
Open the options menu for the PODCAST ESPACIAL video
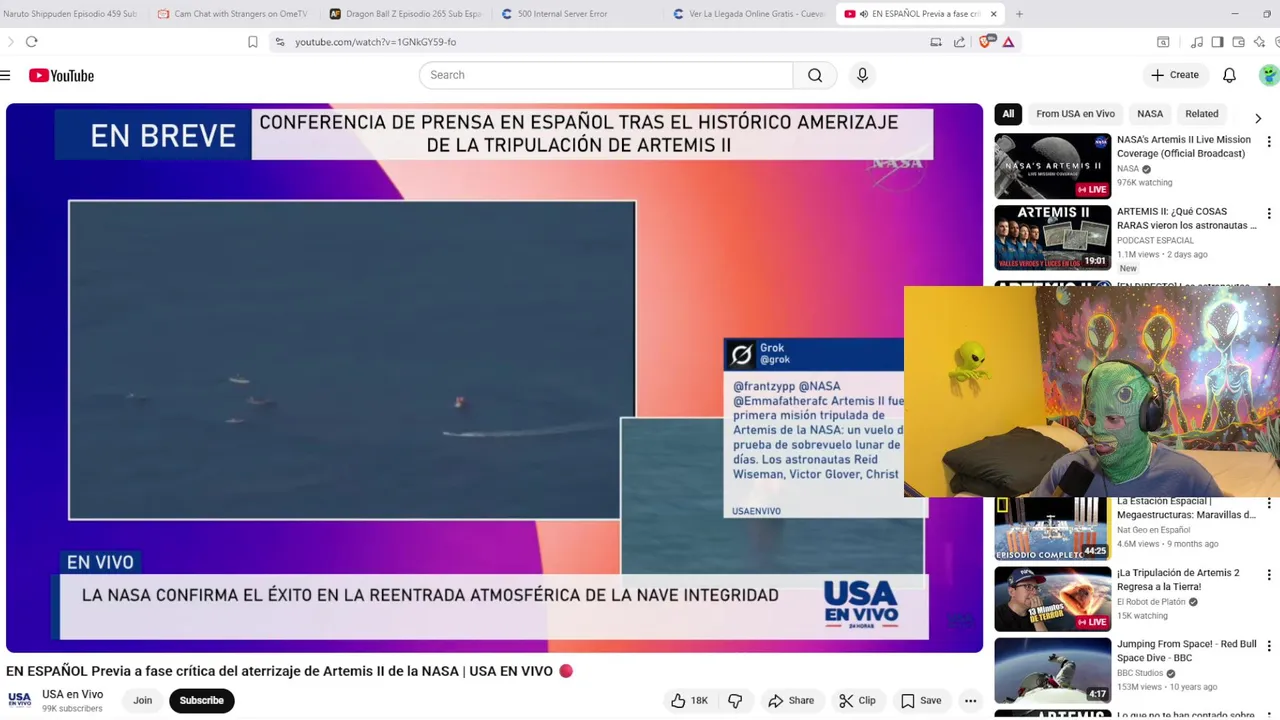tap(1269, 214)
